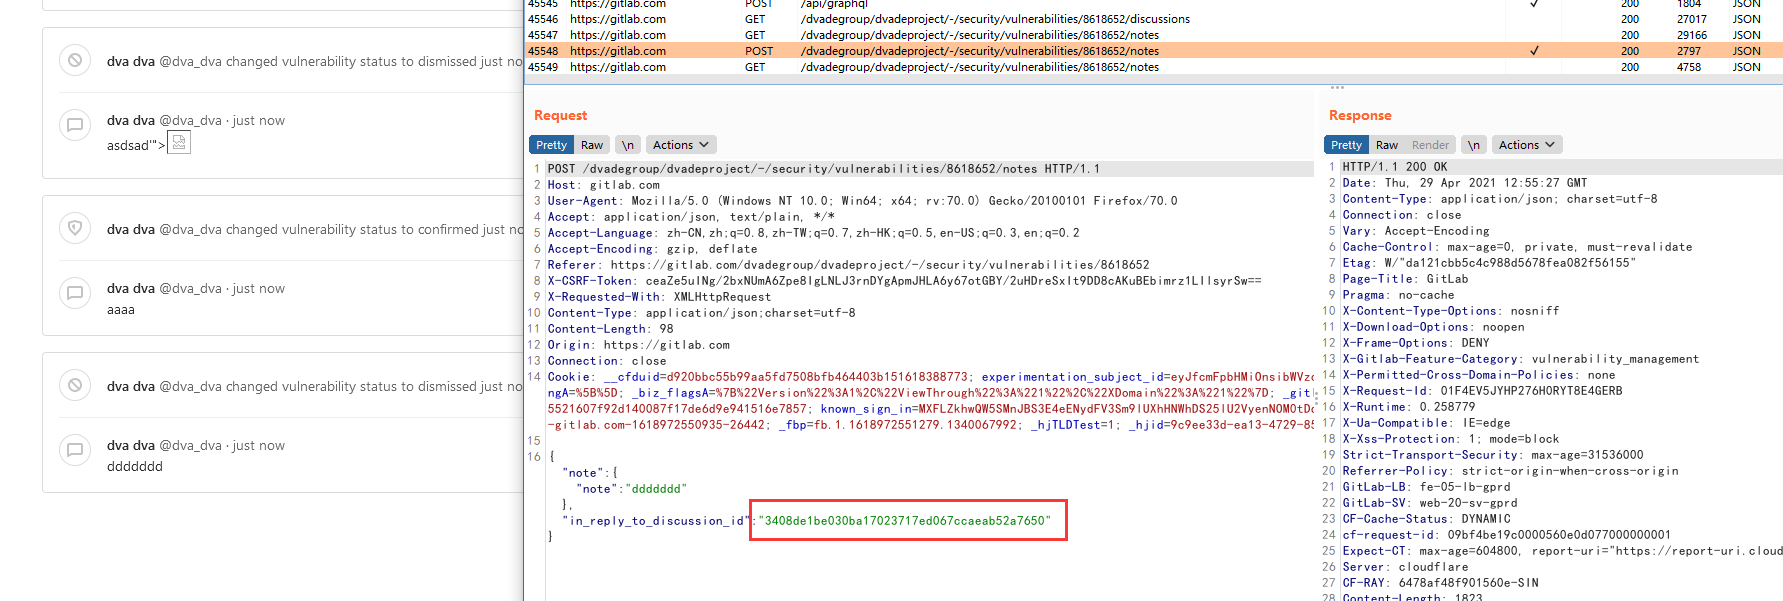Click the comment bubble icon beside the asdsad note

pos(74,125)
